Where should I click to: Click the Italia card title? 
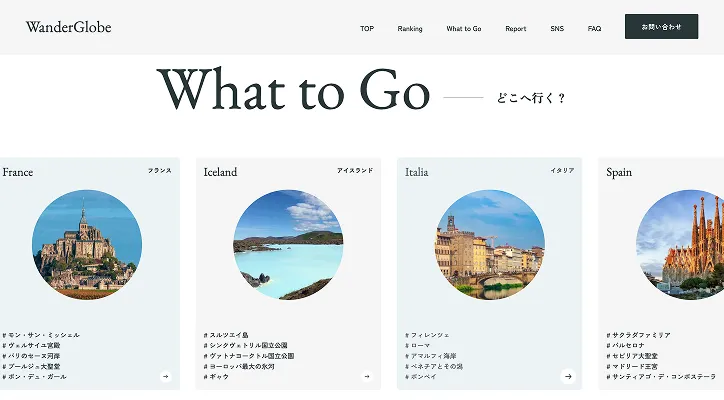pos(416,172)
